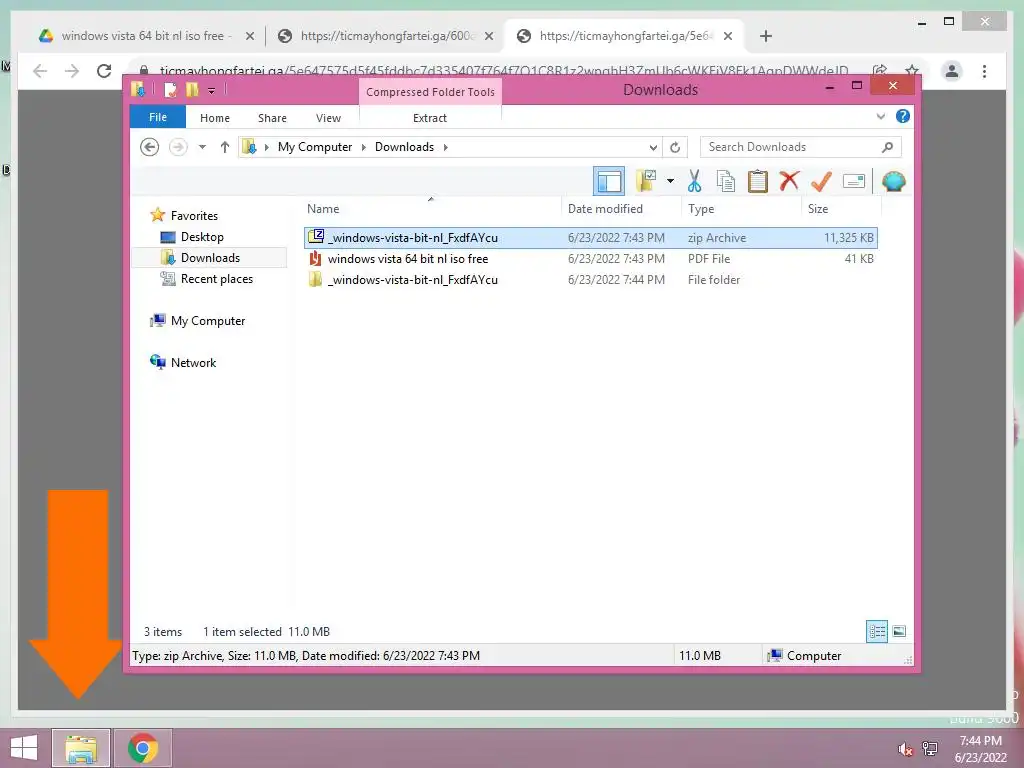
Task: Open the recent locations dropdown arrow
Action: tap(202, 147)
